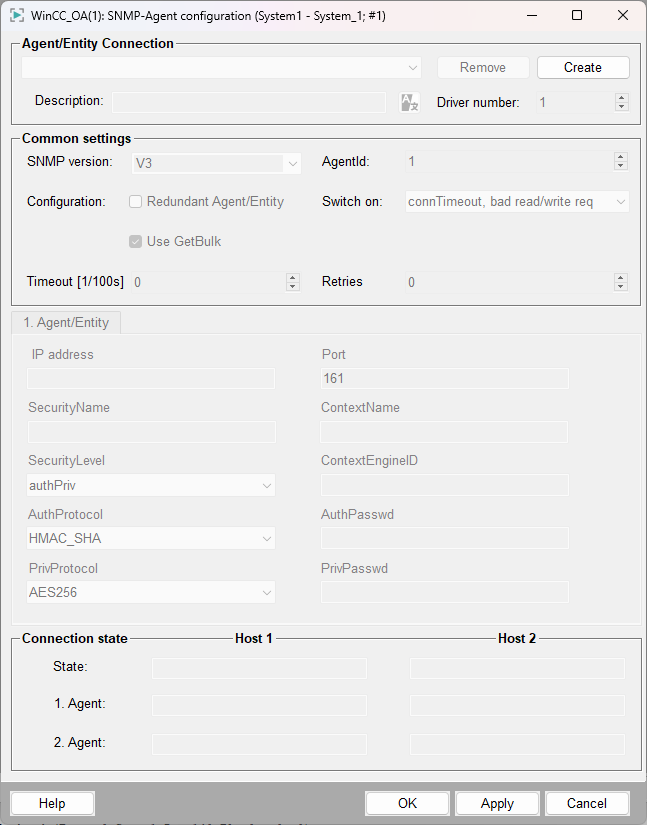Click the WinCC OA title bar icon
647x825 pixels.
[17, 16]
